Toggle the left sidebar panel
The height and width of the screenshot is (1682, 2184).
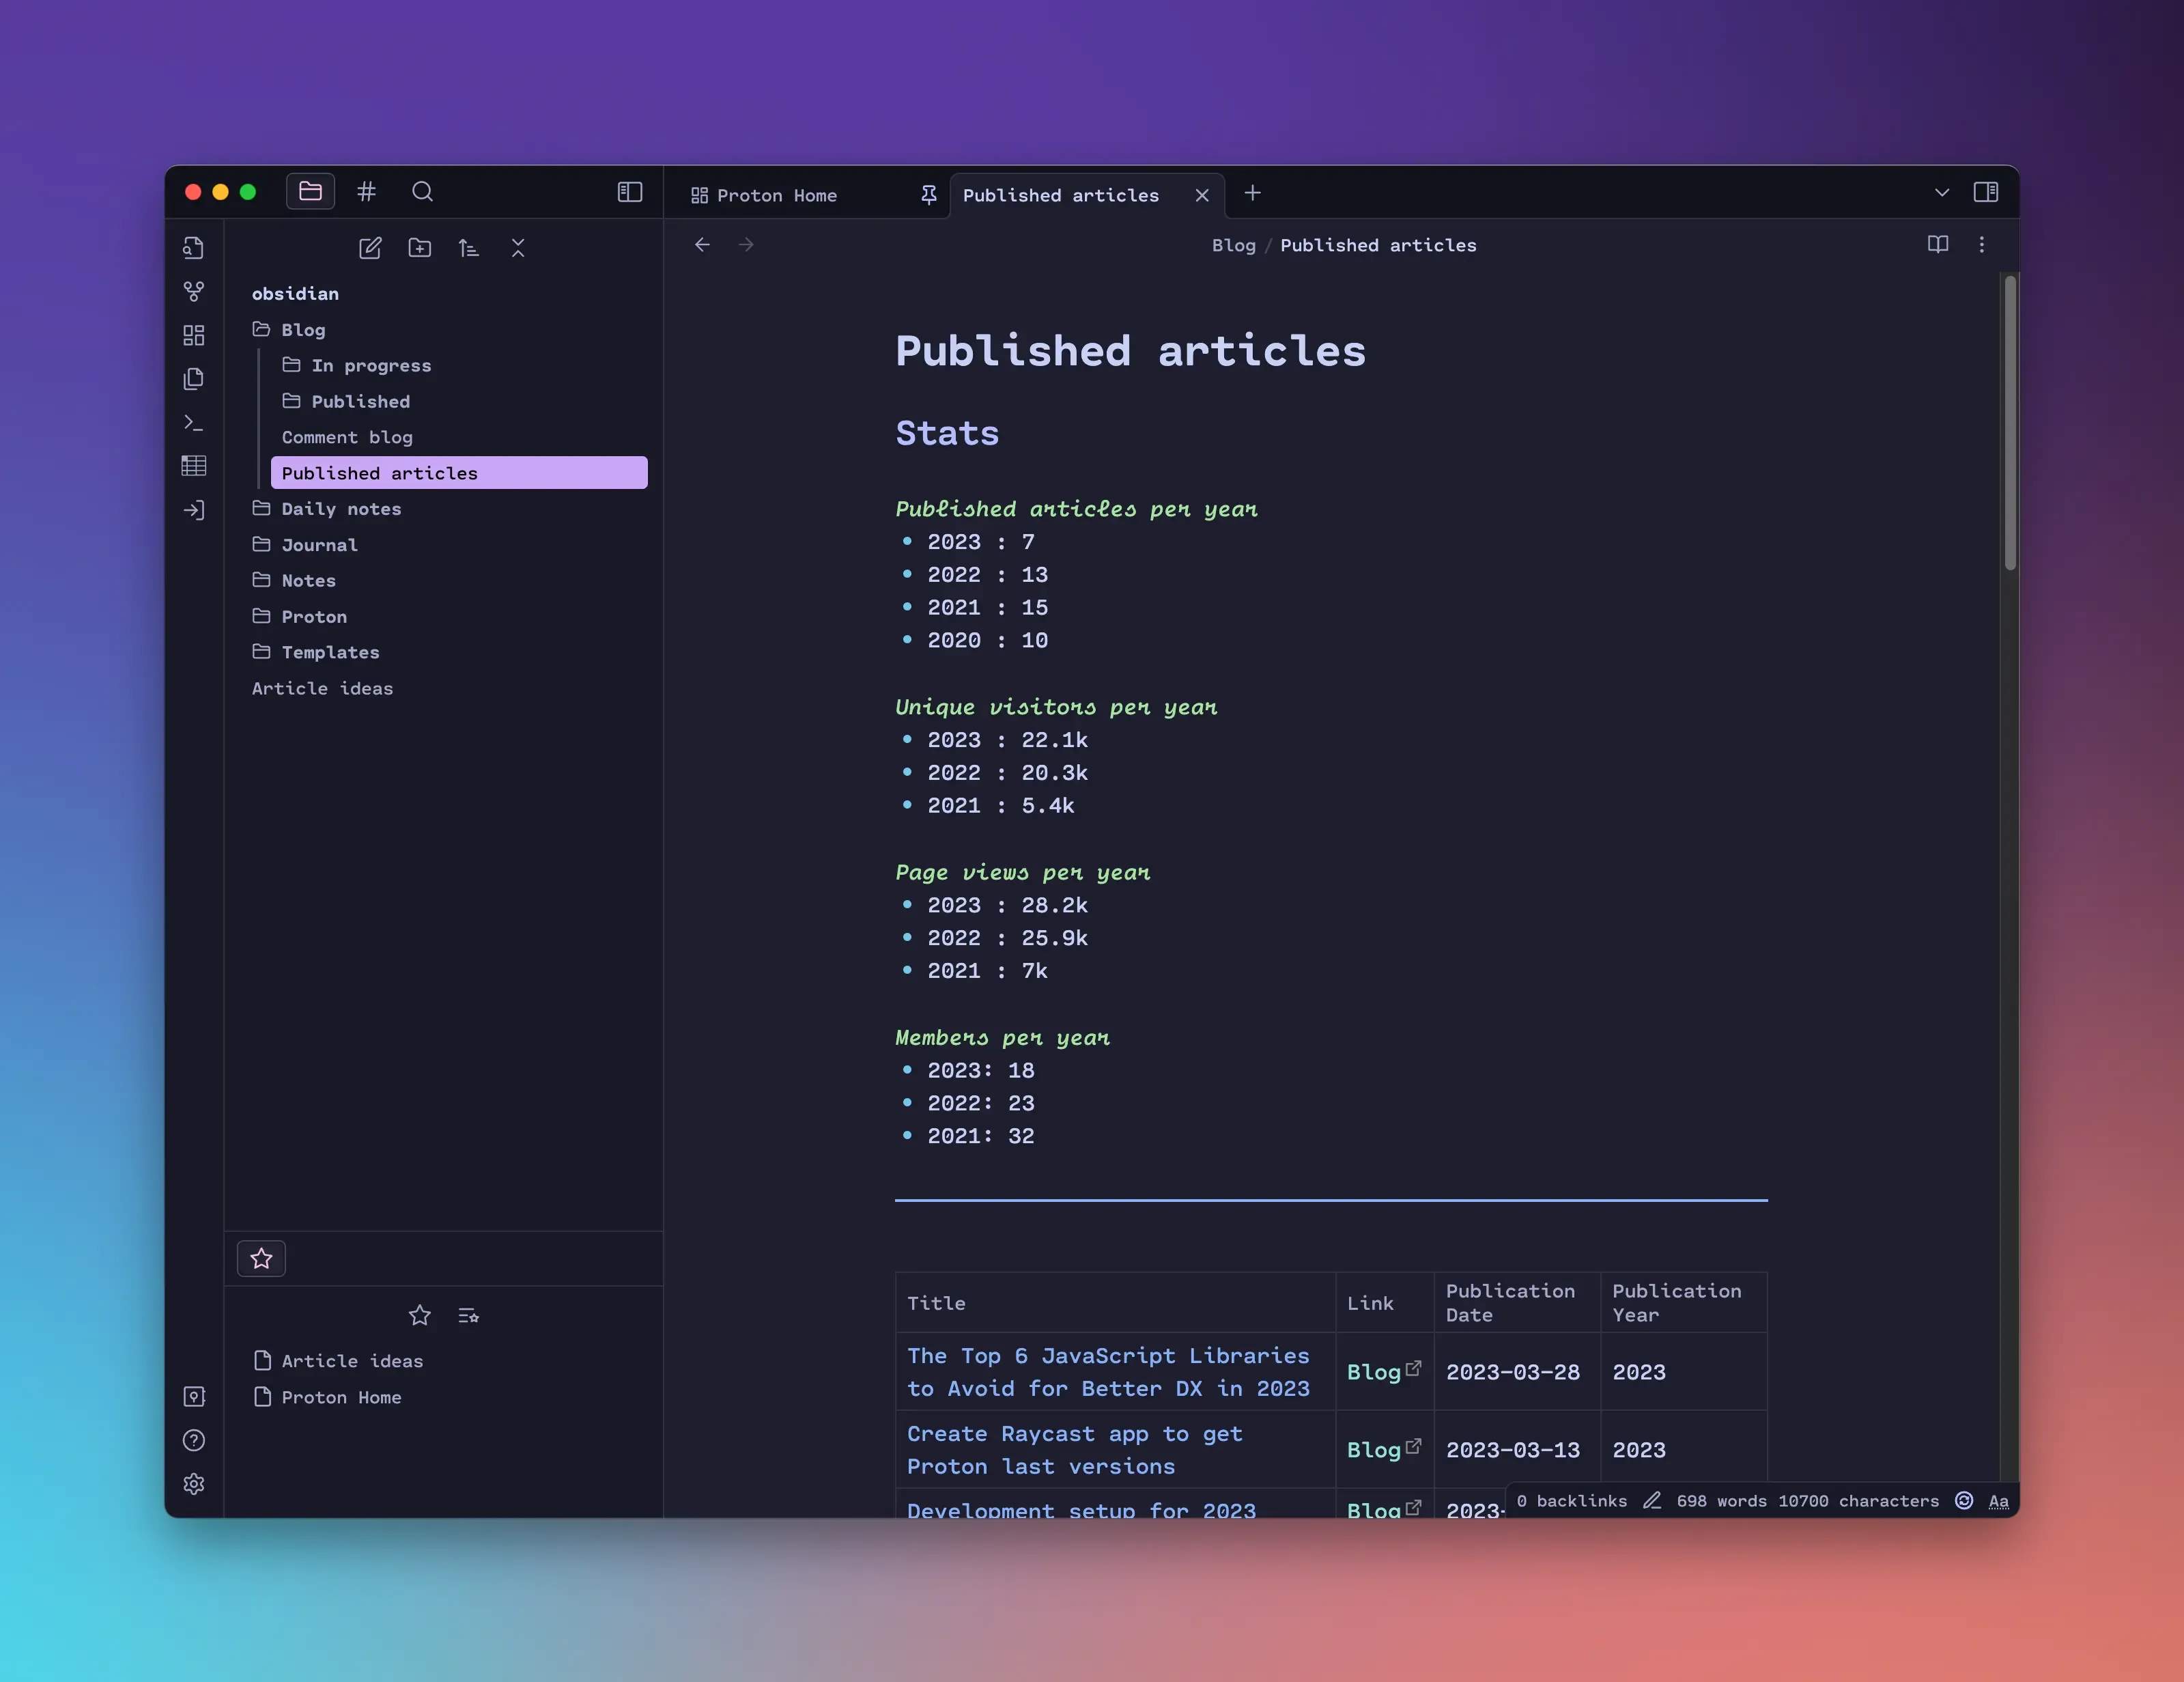(x=630, y=192)
